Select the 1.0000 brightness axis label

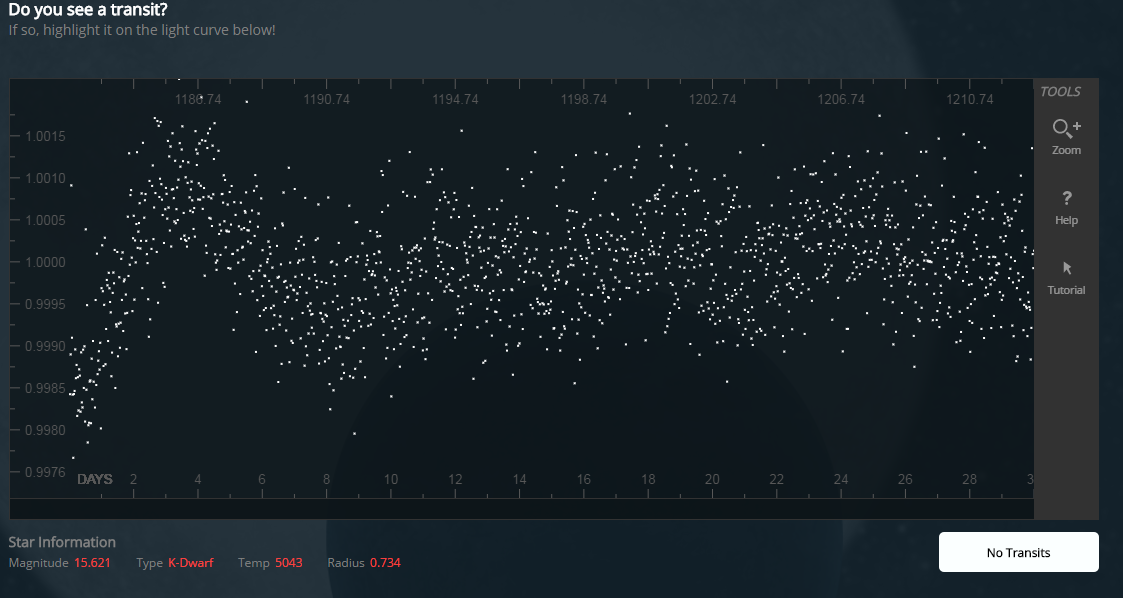pyautogui.click(x=45, y=262)
